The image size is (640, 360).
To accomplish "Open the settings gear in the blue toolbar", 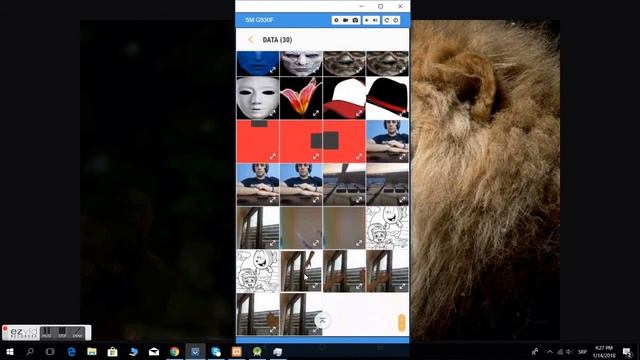I will pyautogui.click(x=336, y=20).
